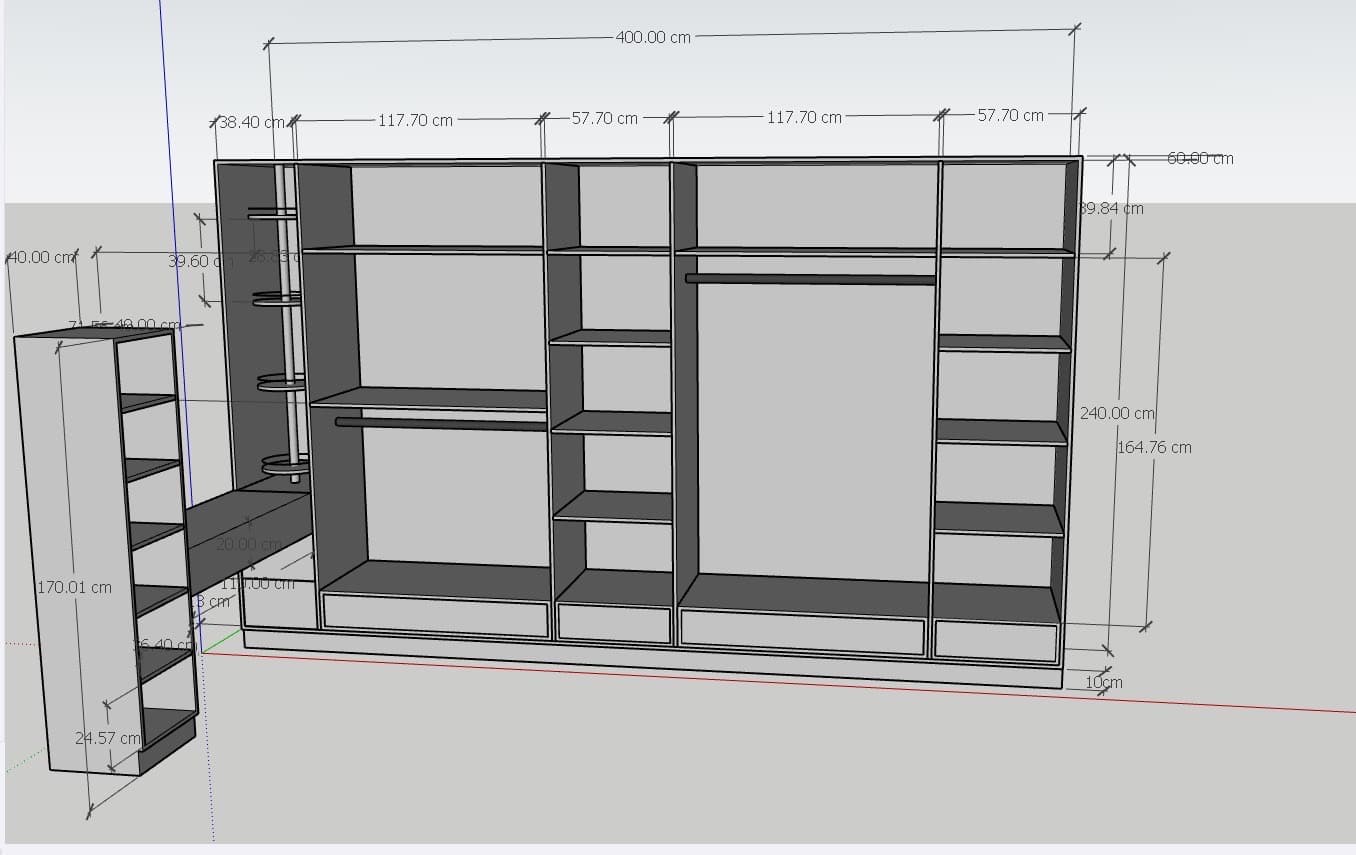
Task: Click the 170.01 cm shelf unit height
Action: click(x=74, y=587)
